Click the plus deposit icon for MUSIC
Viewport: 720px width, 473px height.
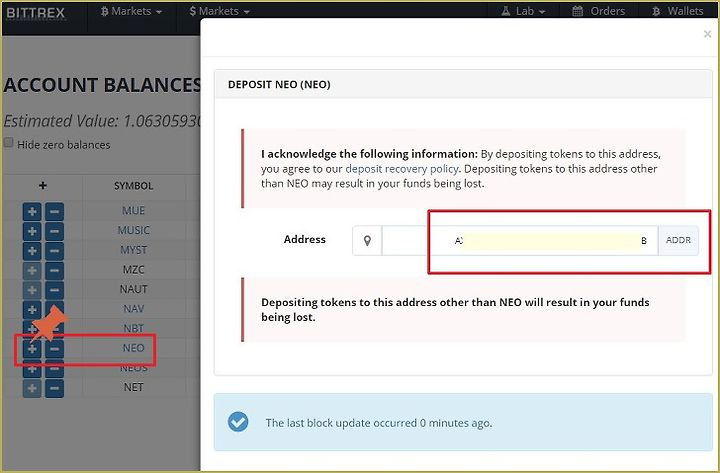point(32,231)
